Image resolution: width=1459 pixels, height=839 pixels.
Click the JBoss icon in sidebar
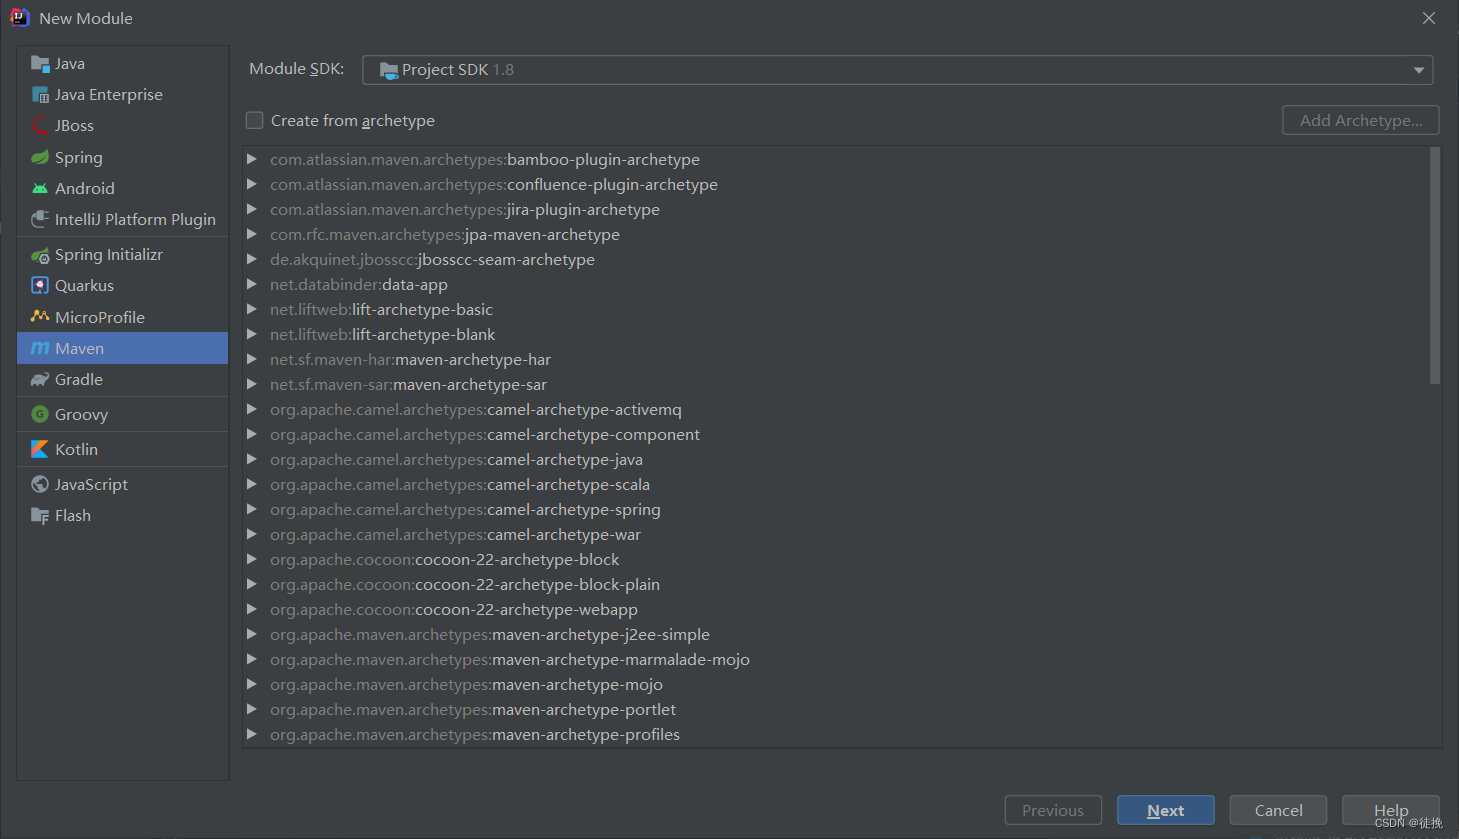point(40,126)
